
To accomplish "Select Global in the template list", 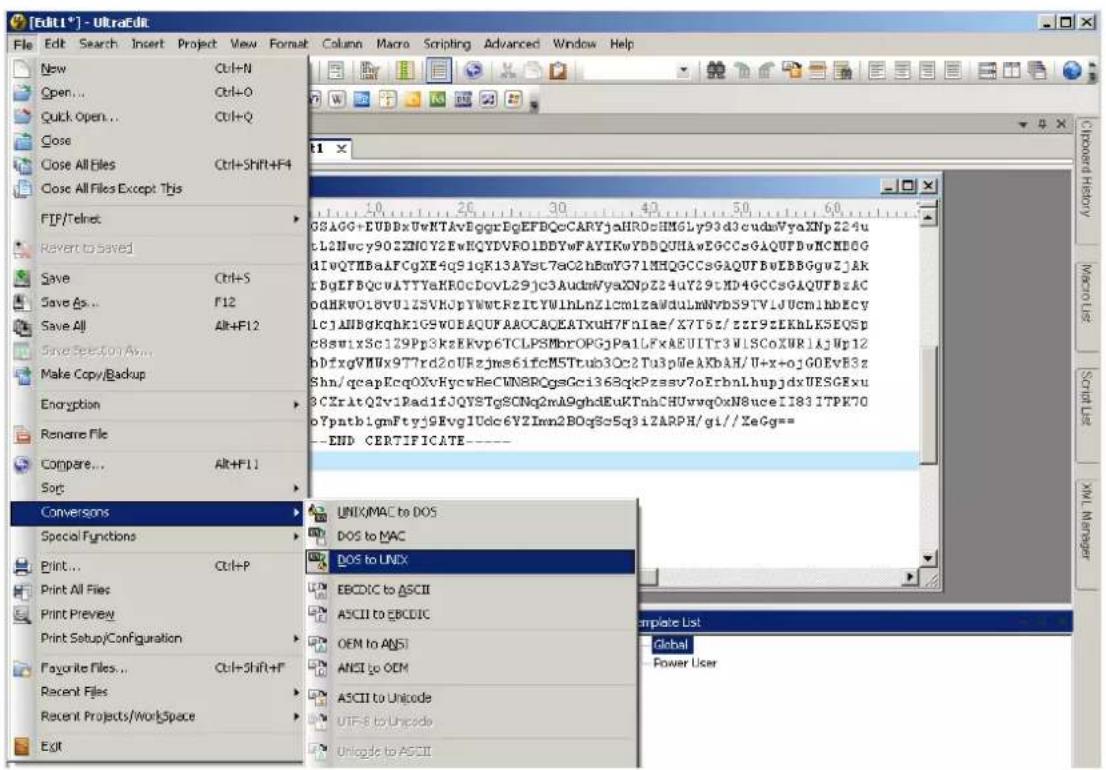I will [x=671, y=644].
